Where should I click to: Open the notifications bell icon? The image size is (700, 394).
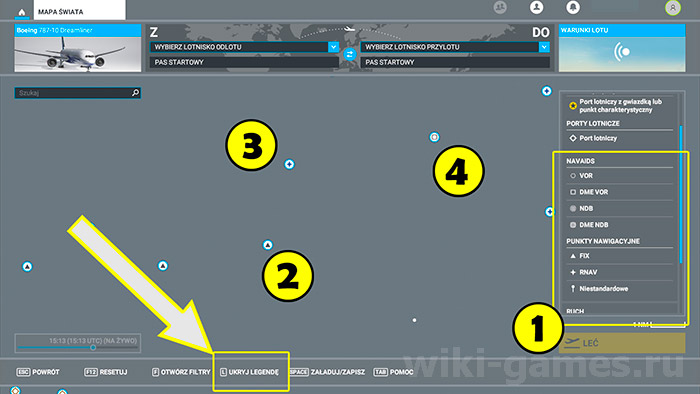click(x=573, y=7)
